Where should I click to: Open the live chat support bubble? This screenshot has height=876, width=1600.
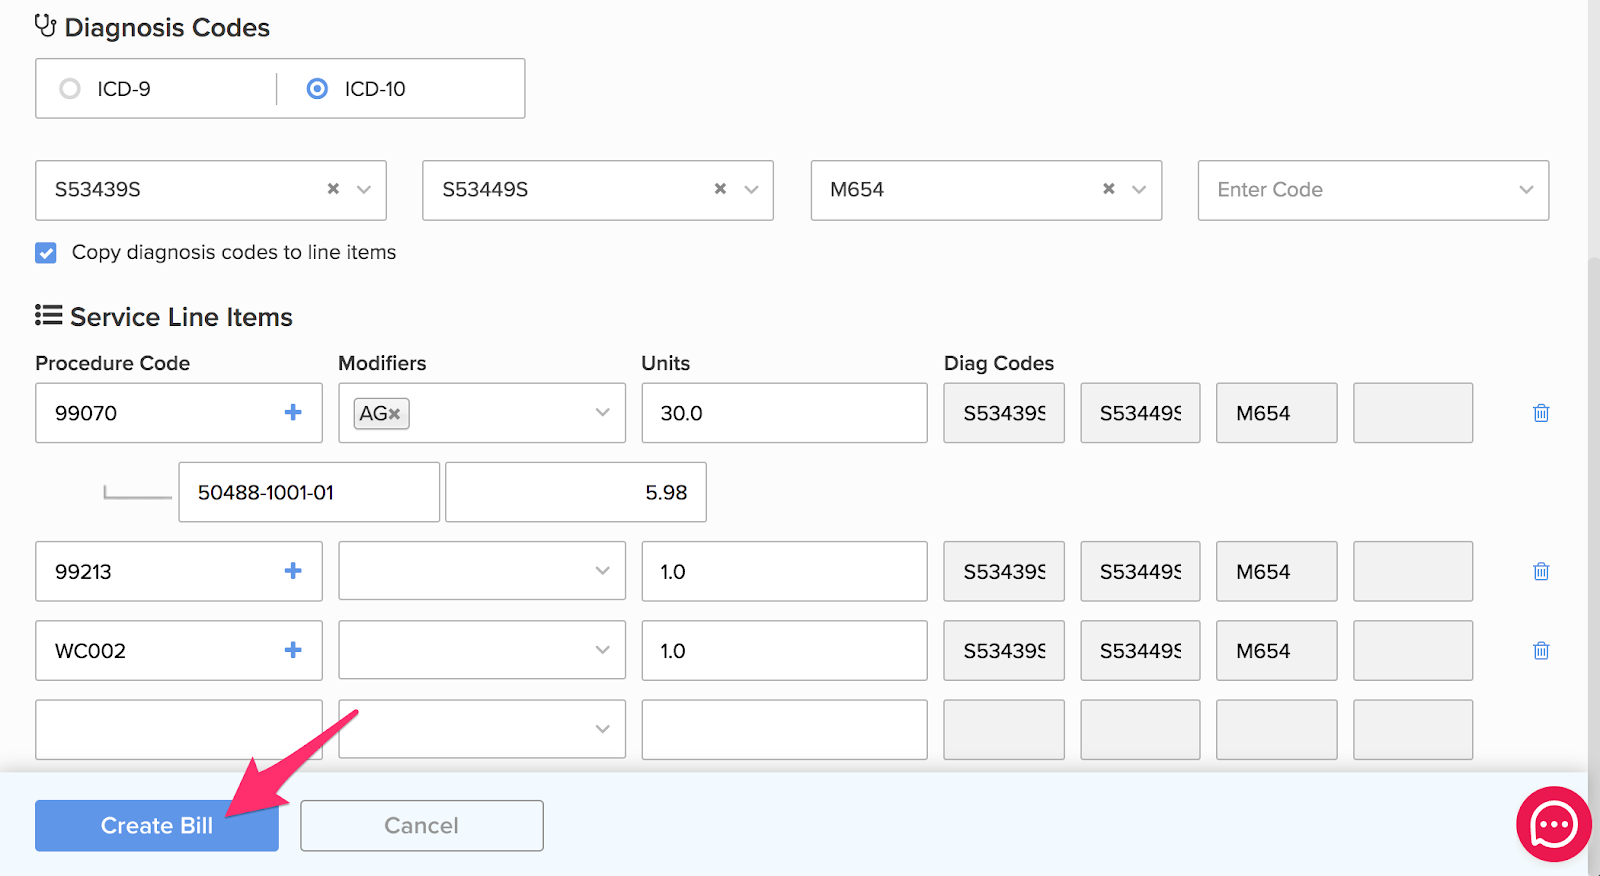click(x=1553, y=825)
